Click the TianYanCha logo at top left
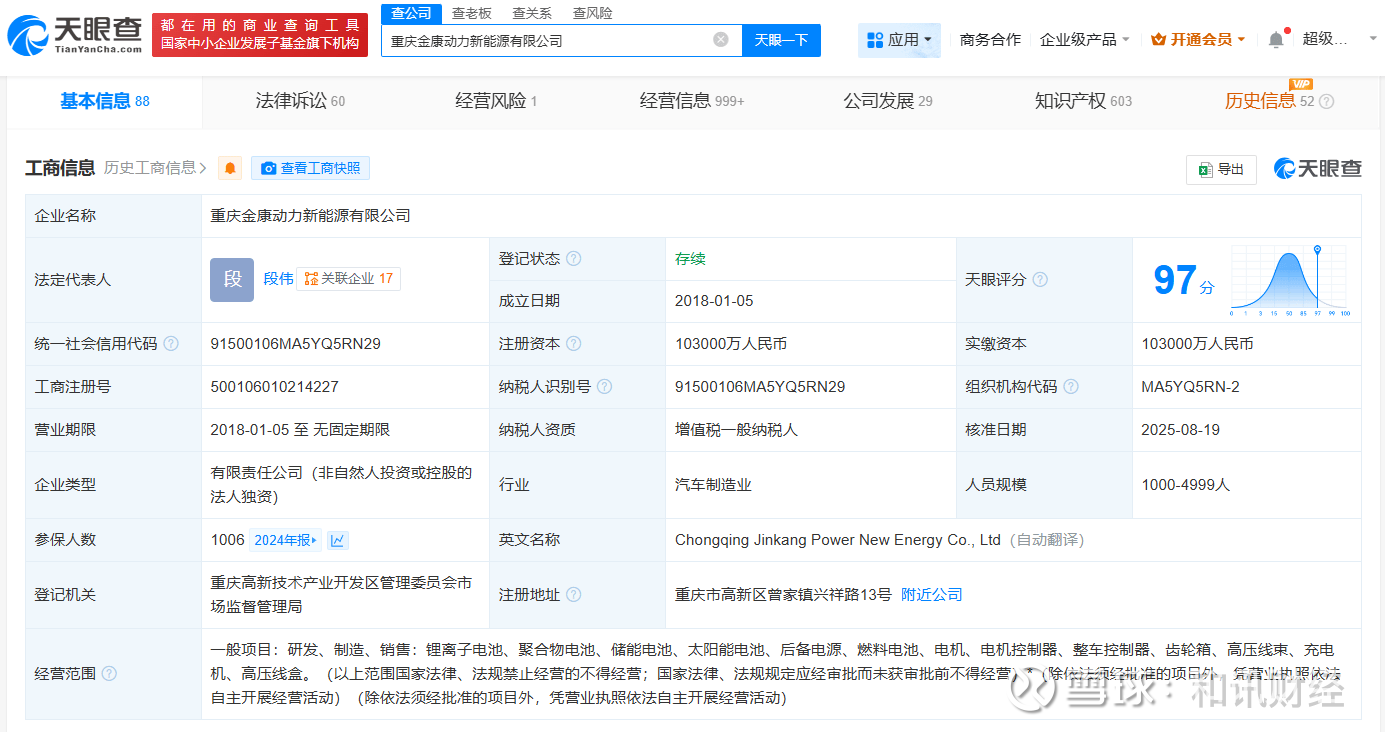This screenshot has width=1385, height=732. (x=75, y=35)
